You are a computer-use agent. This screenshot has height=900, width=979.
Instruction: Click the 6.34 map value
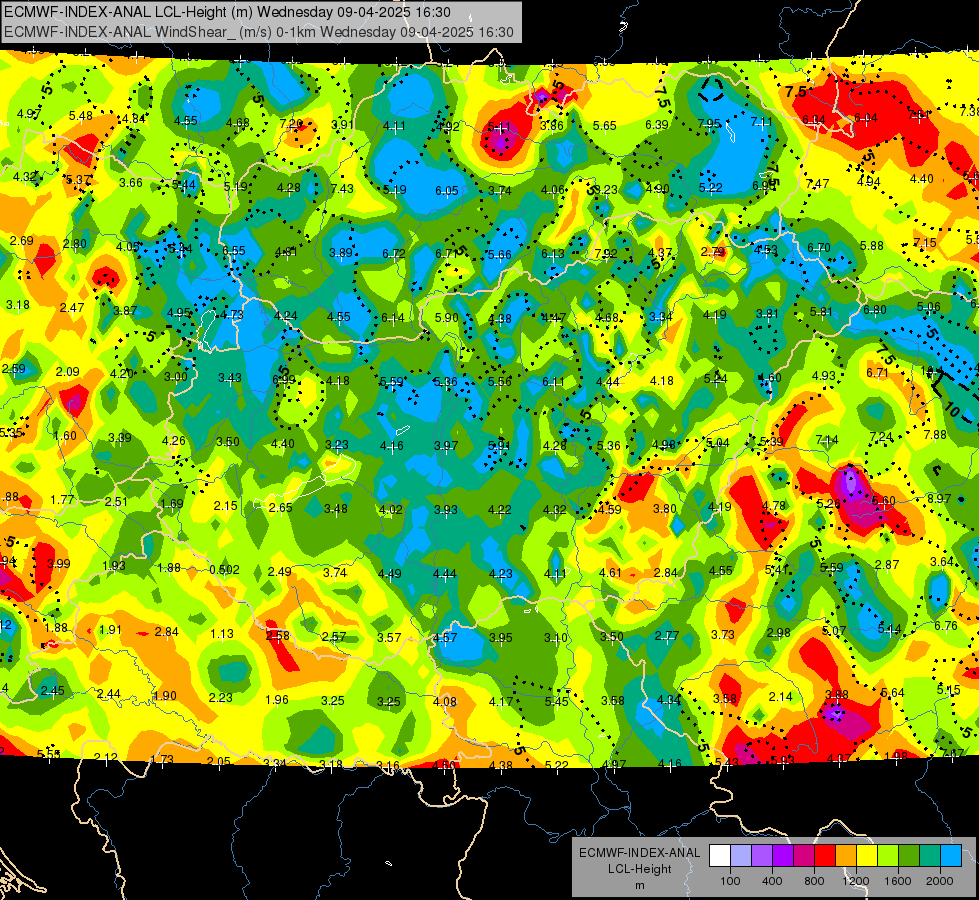[814, 120]
